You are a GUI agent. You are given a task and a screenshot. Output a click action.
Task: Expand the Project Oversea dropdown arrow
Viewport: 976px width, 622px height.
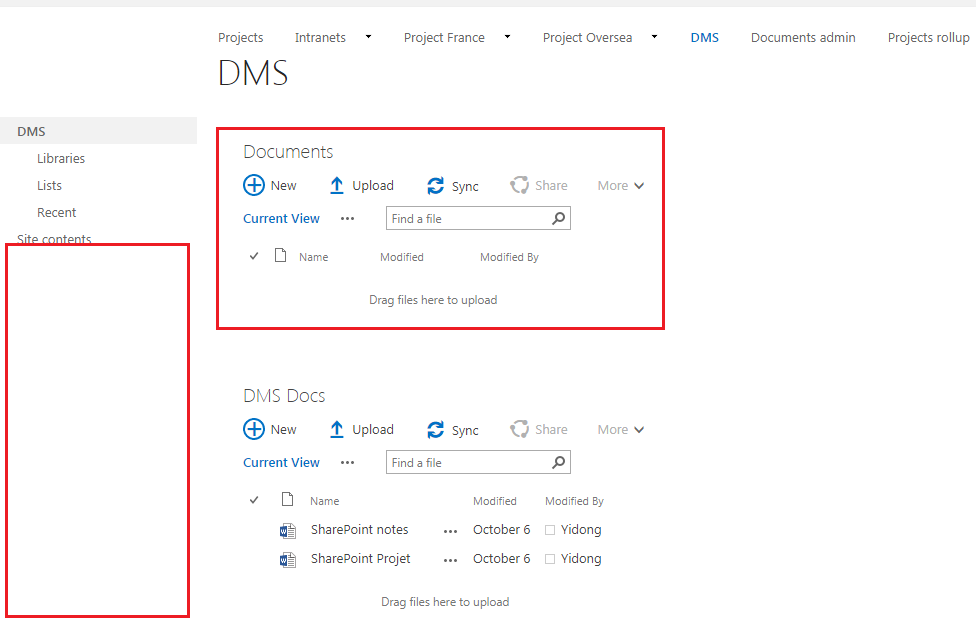tap(654, 37)
